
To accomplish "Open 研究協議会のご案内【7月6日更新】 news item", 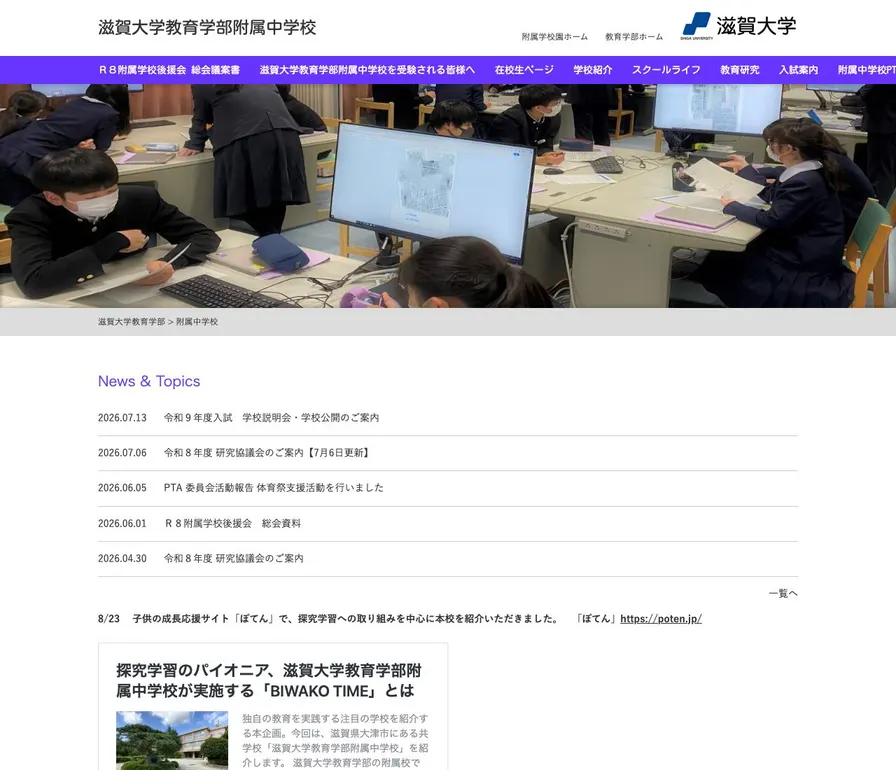I will [268, 452].
